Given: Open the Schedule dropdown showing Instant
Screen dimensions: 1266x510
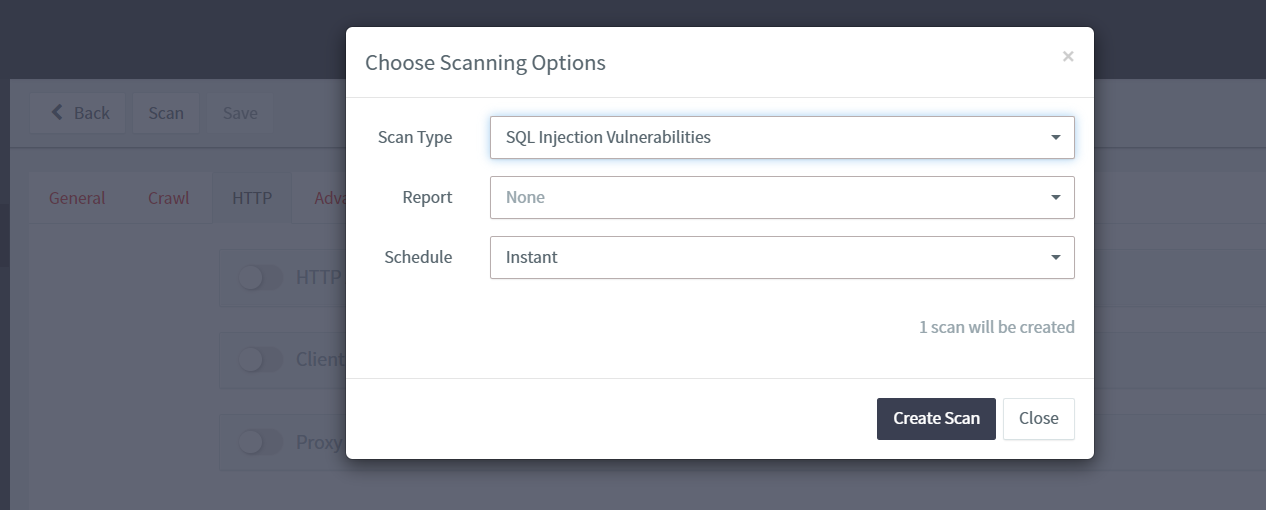Looking at the screenshot, I should click(770, 258).
